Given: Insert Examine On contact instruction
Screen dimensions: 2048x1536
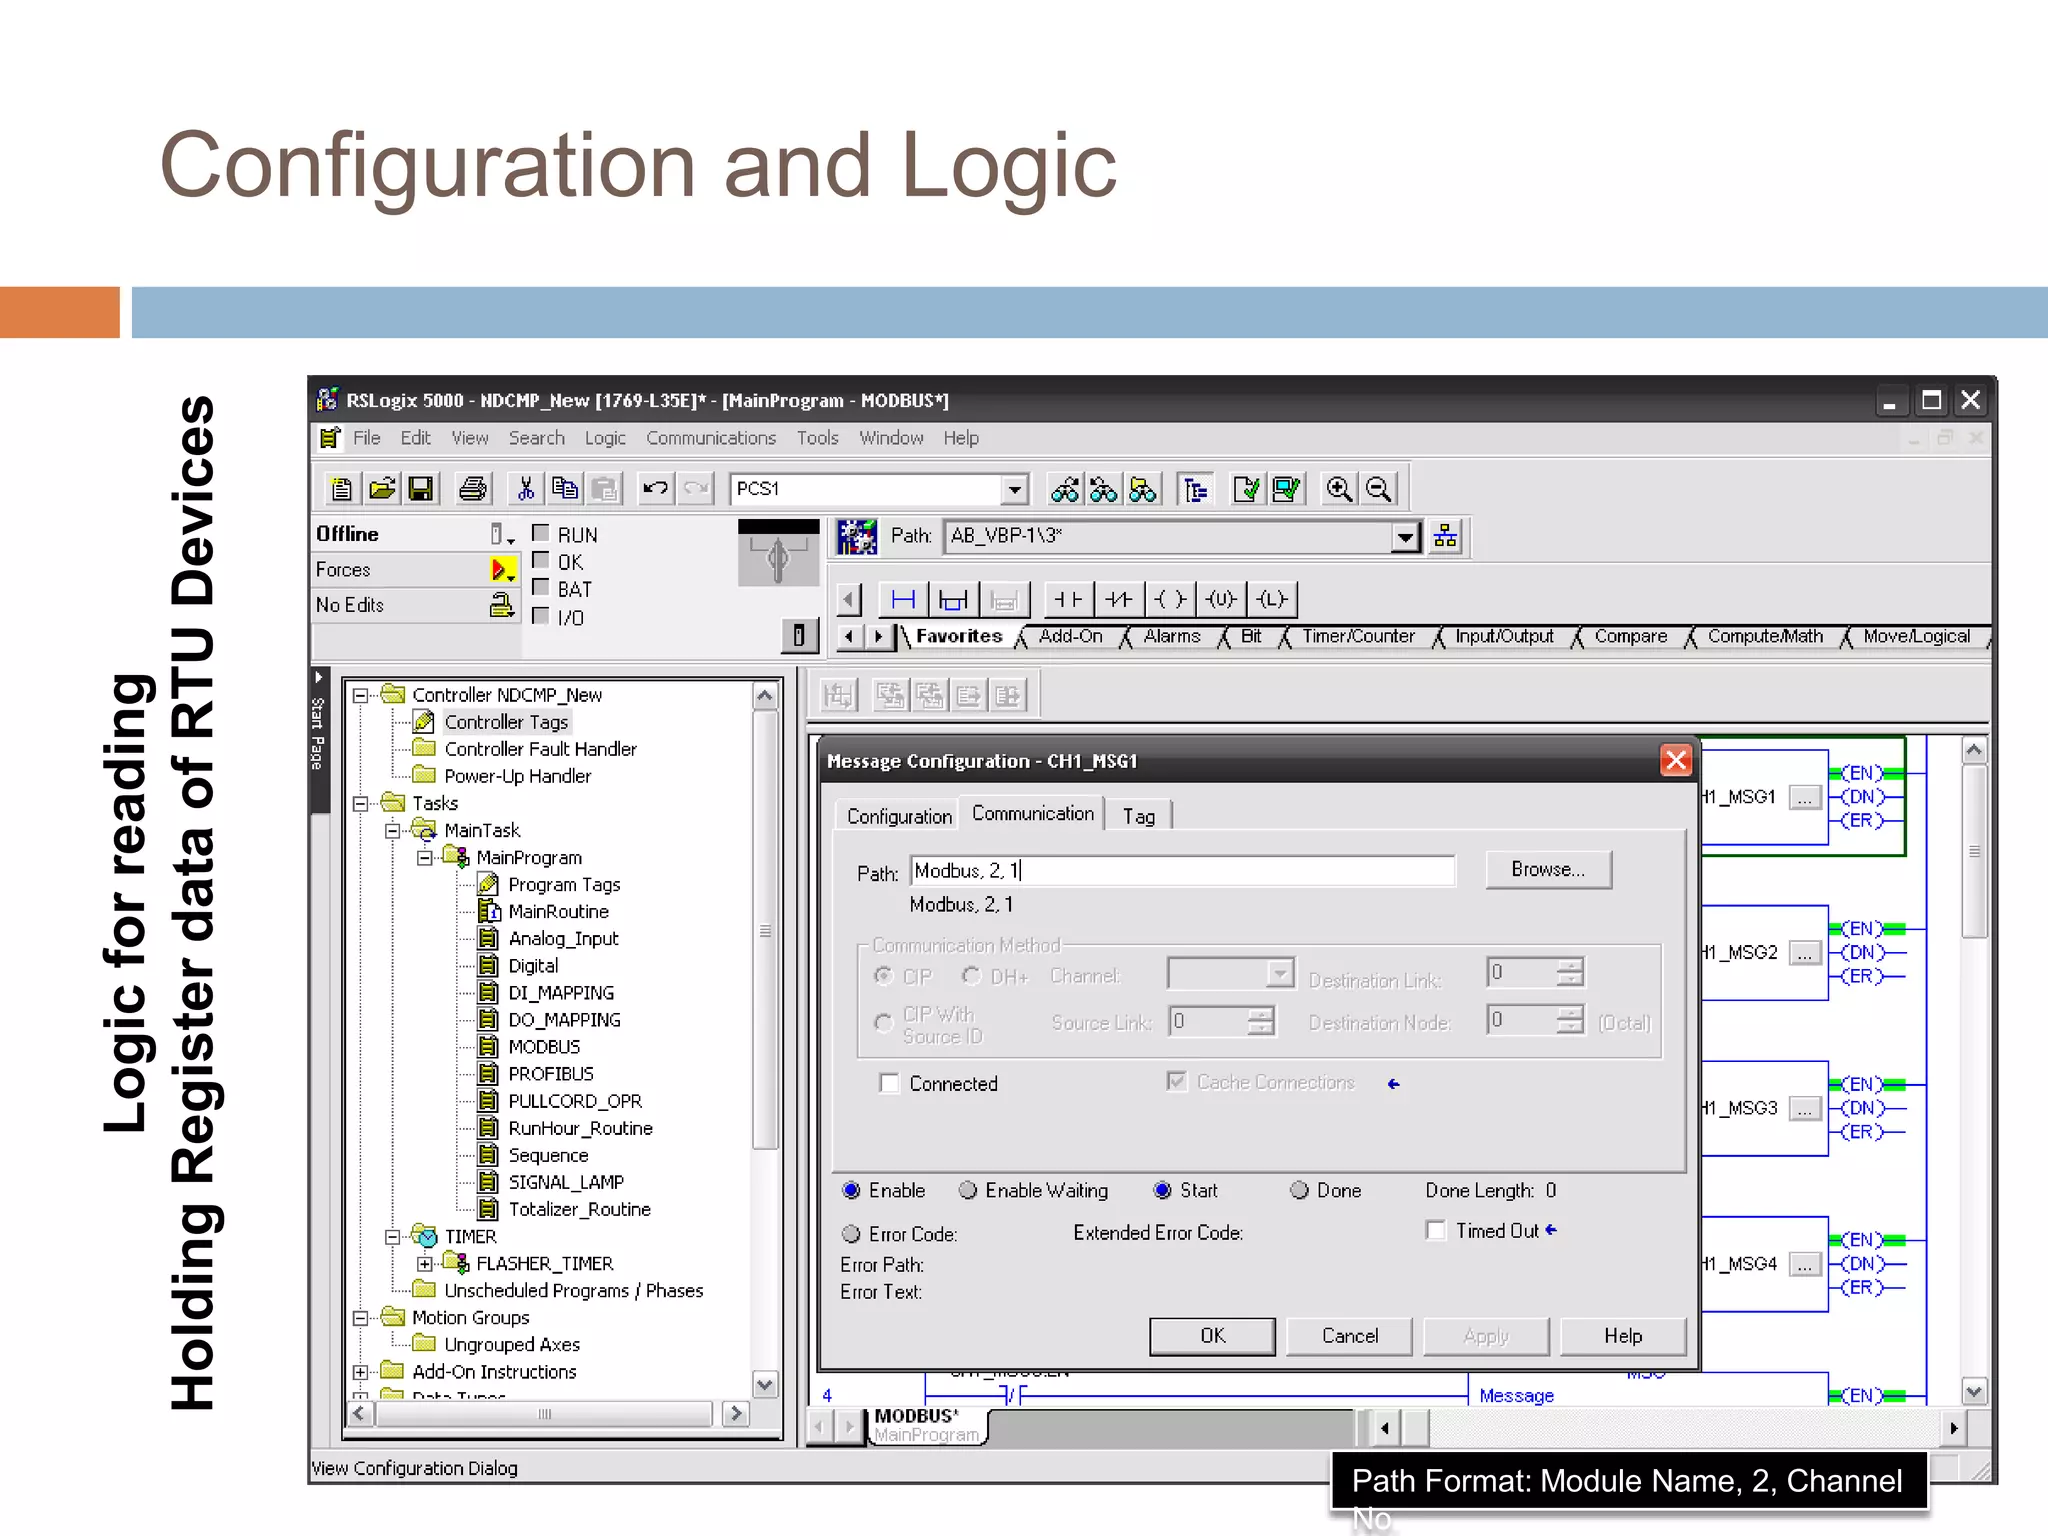Looking at the screenshot, I should (x=1068, y=599).
